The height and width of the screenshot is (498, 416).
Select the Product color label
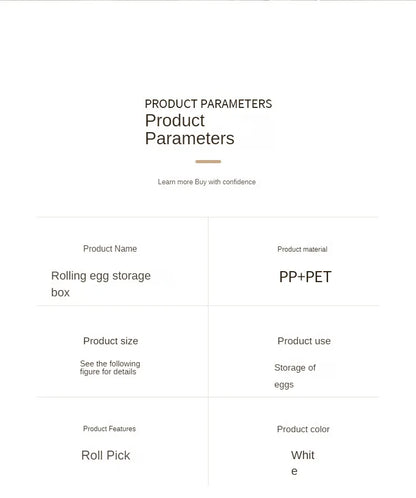click(303, 429)
